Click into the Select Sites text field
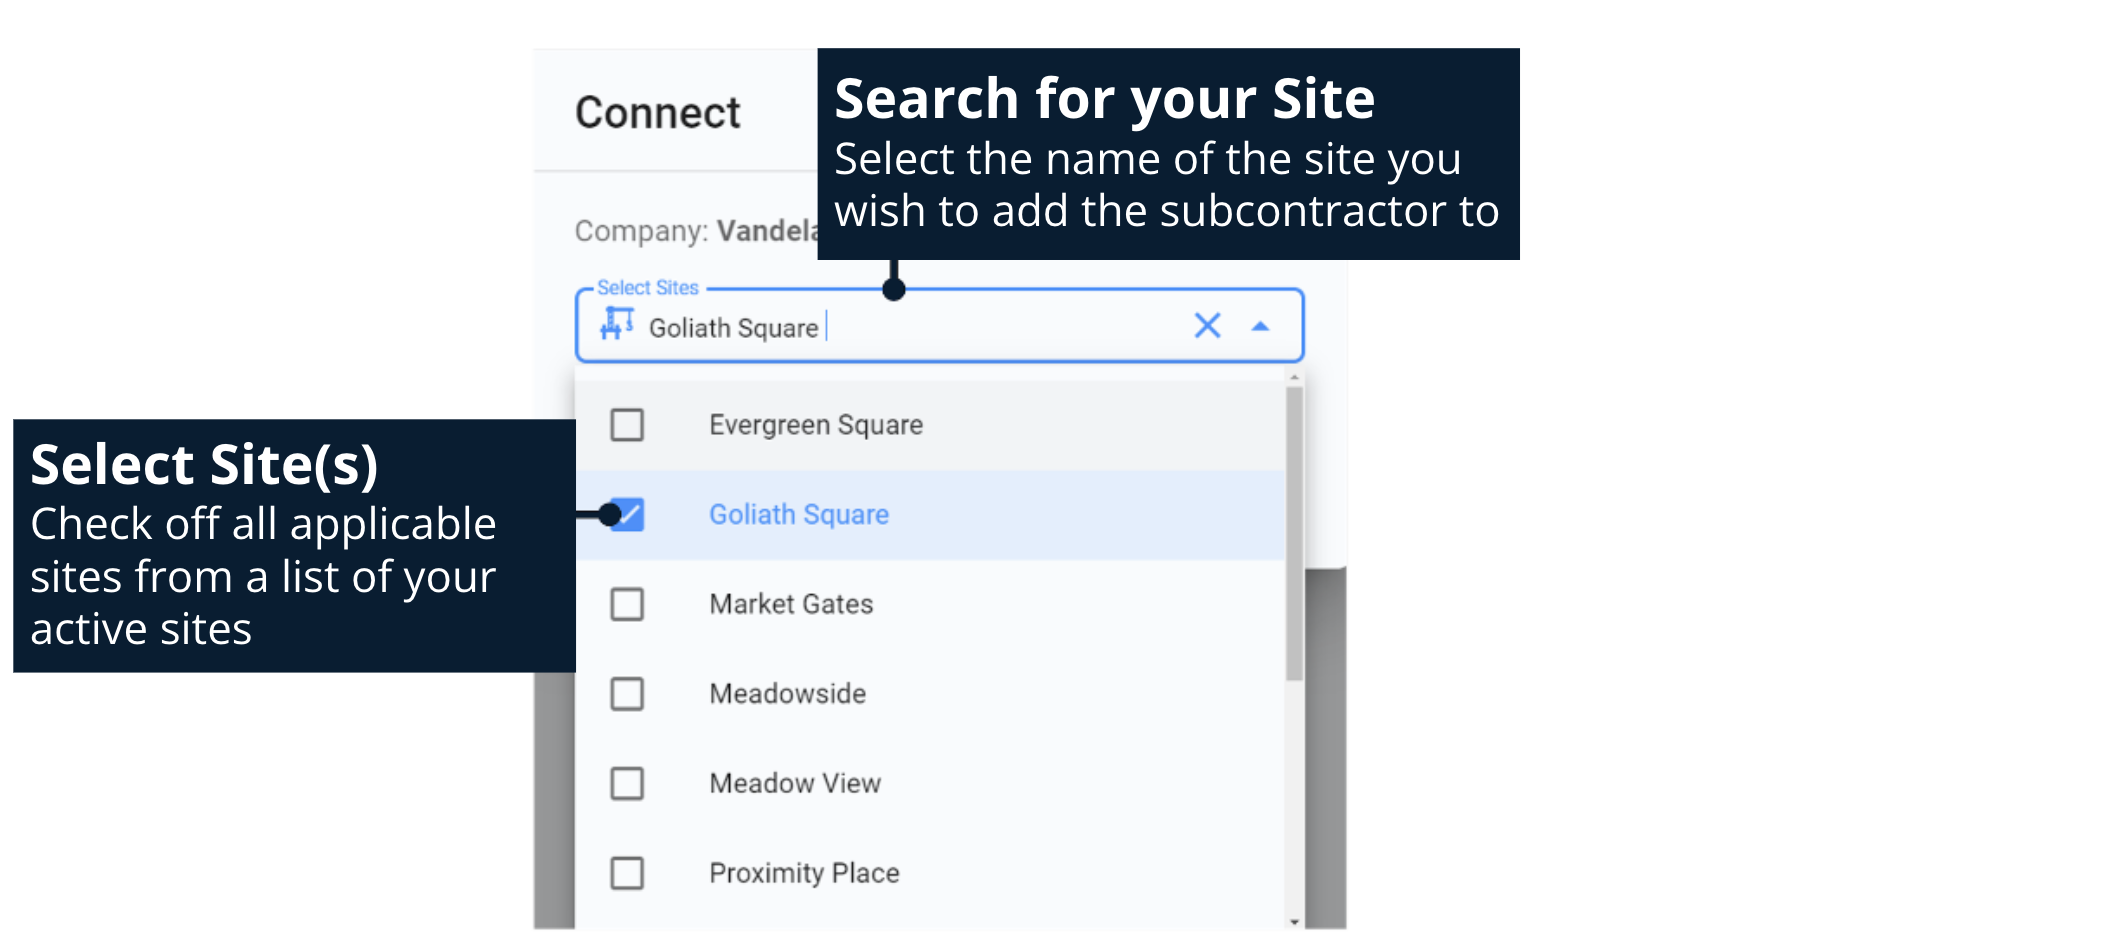 tap(1000, 327)
